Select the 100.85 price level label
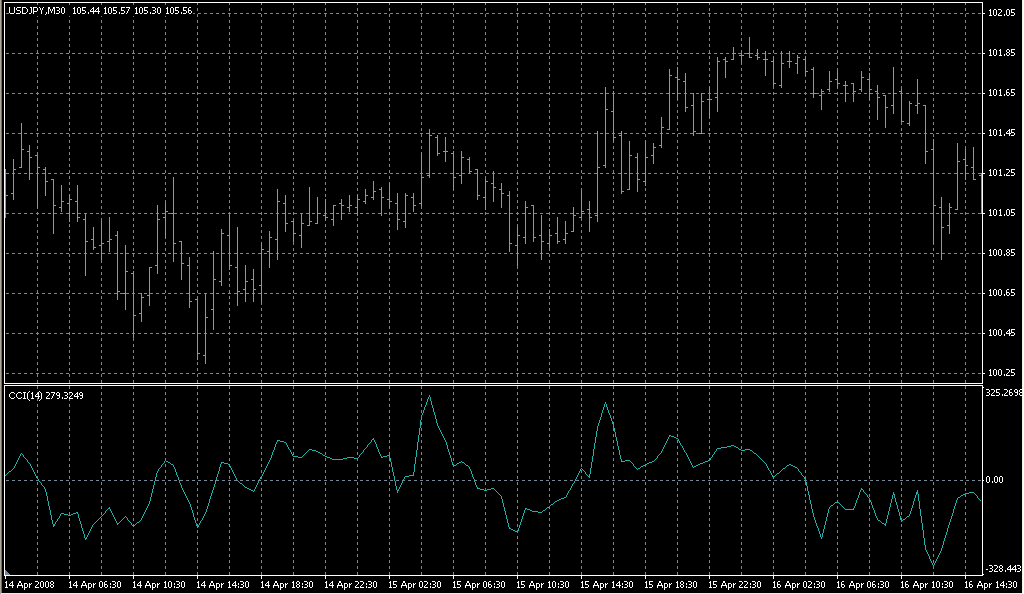This screenshot has height=594, width=1024. pyautogui.click(x=1001, y=253)
